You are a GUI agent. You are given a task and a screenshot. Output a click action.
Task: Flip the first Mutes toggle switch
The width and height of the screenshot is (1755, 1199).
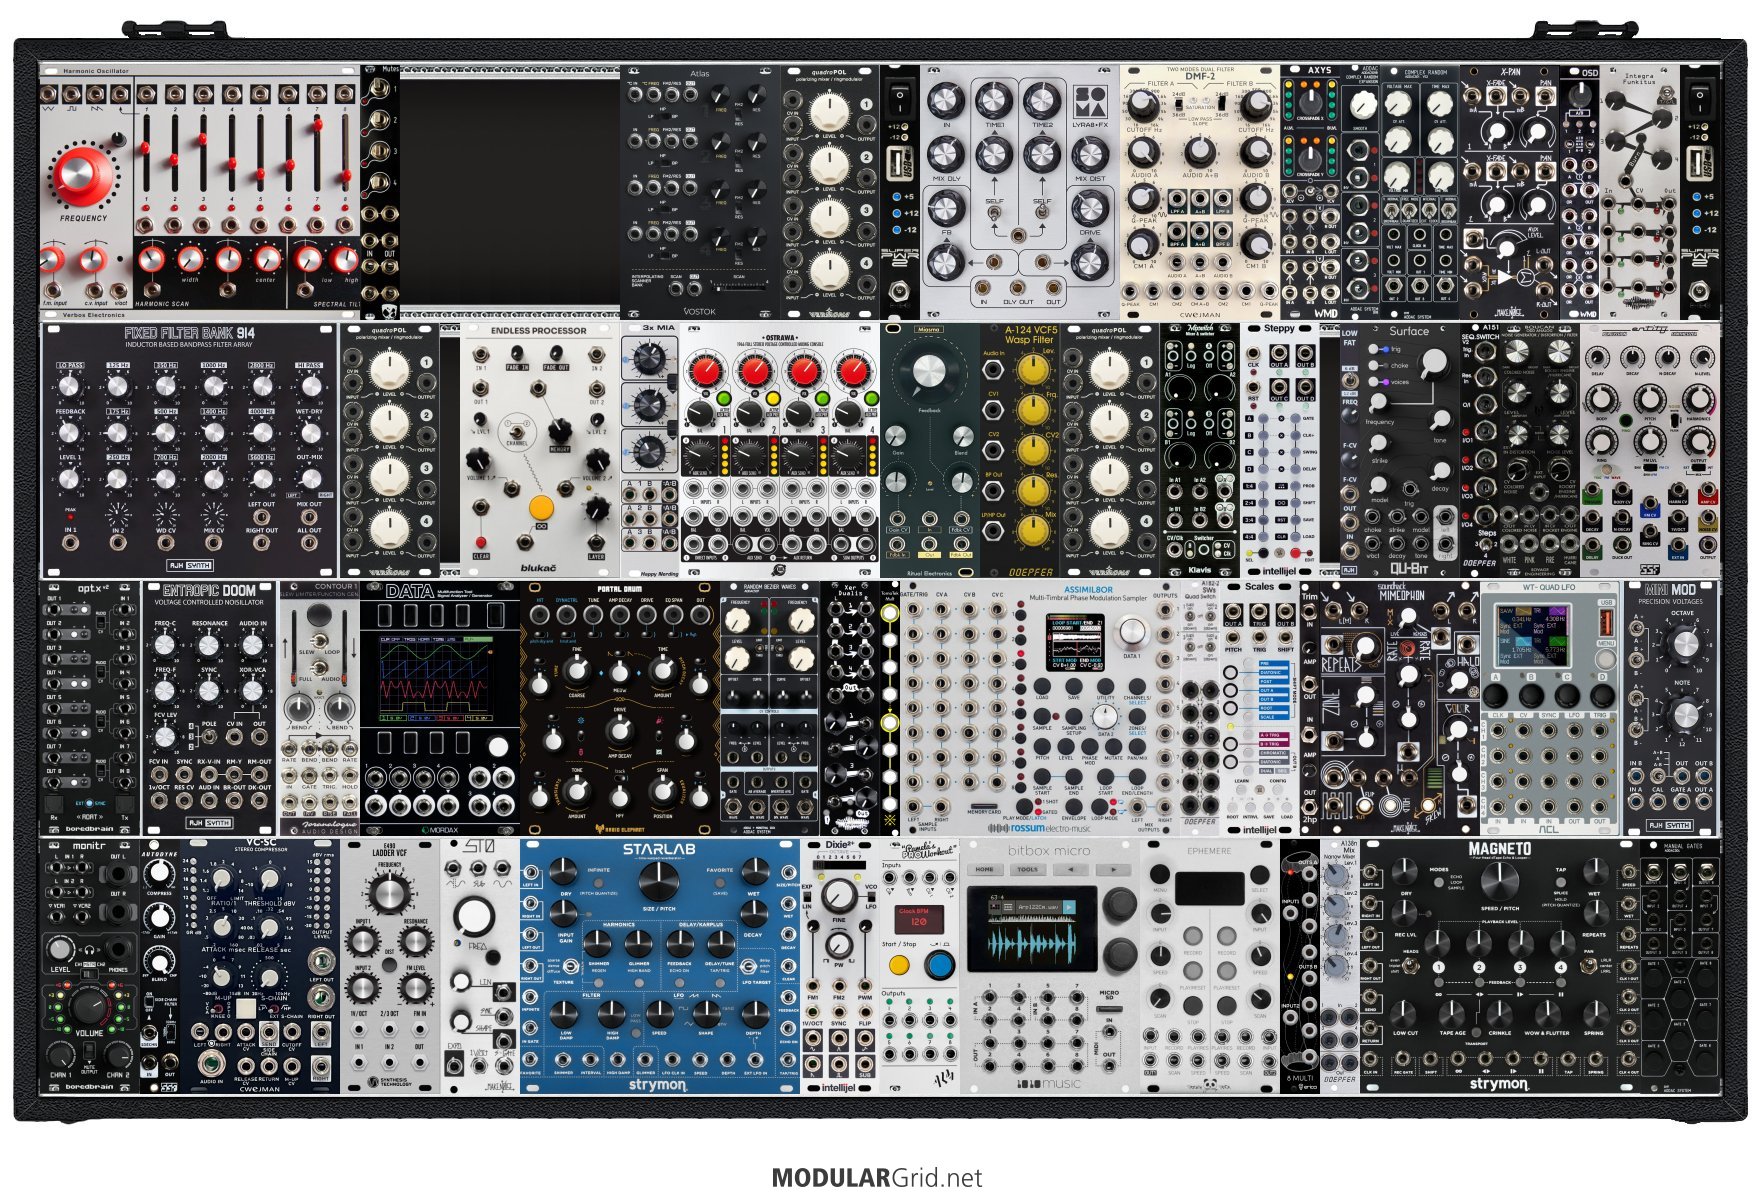[x=379, y=91]
